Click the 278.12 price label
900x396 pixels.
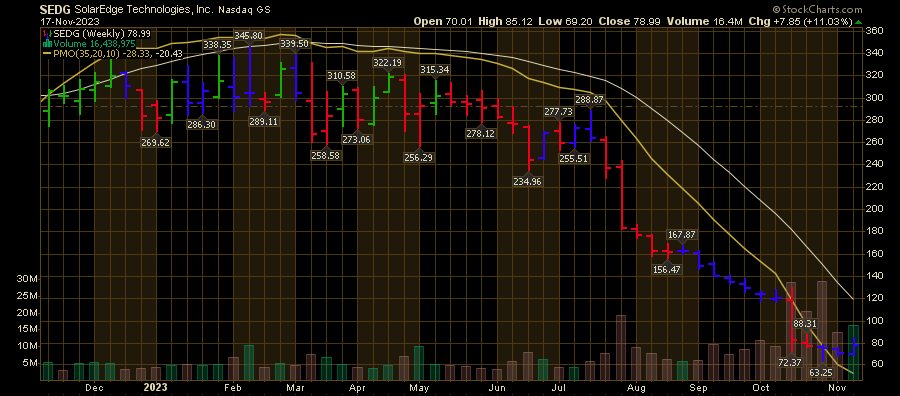coord(481,134)
